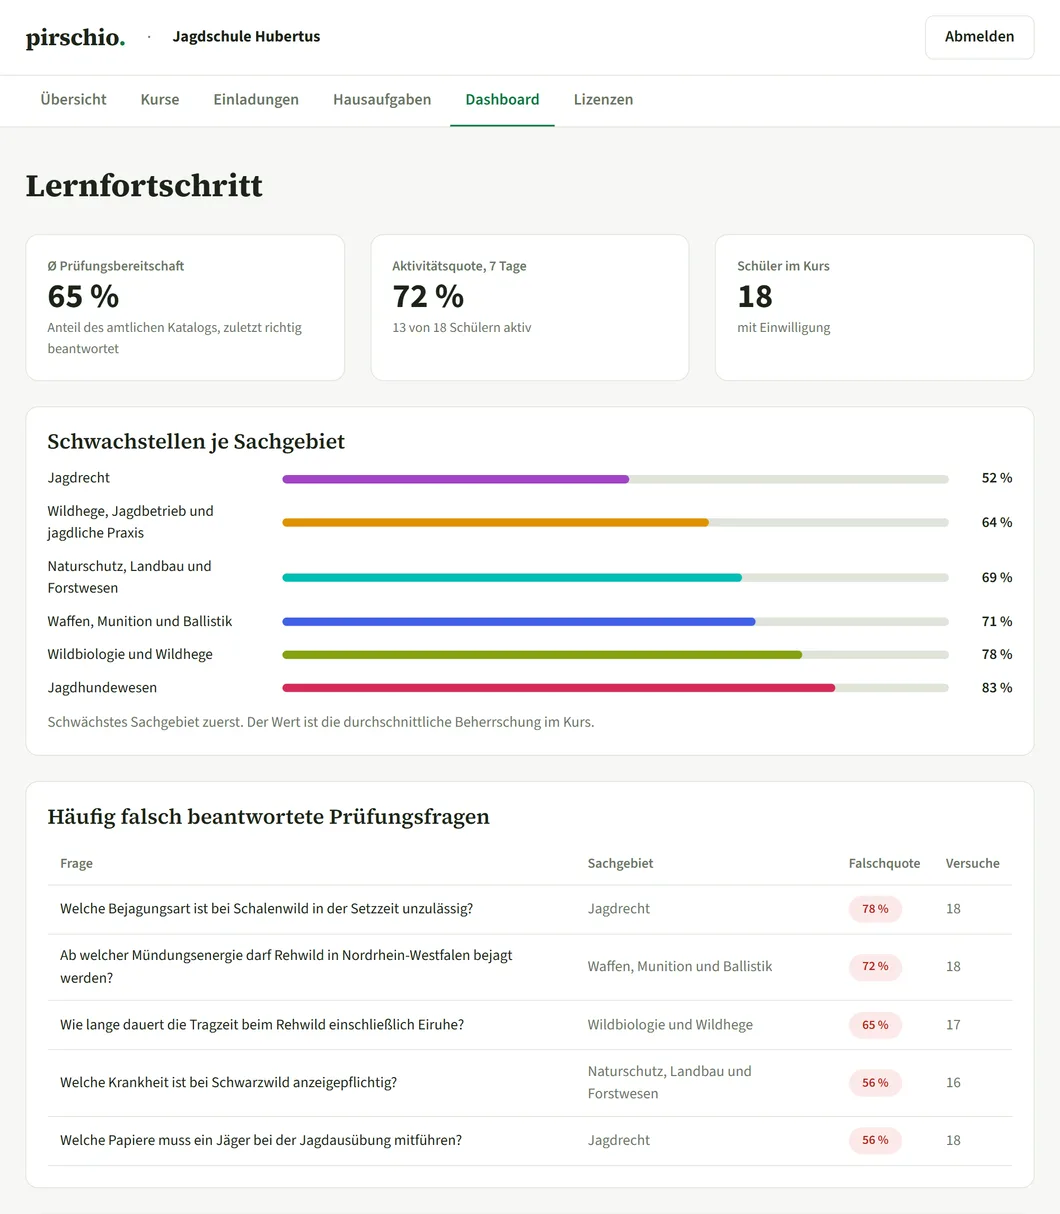Select question about Tragzeit beim Rehwild
The width and height of the screenshot is (1060, 1214).
coord(262,1025)
